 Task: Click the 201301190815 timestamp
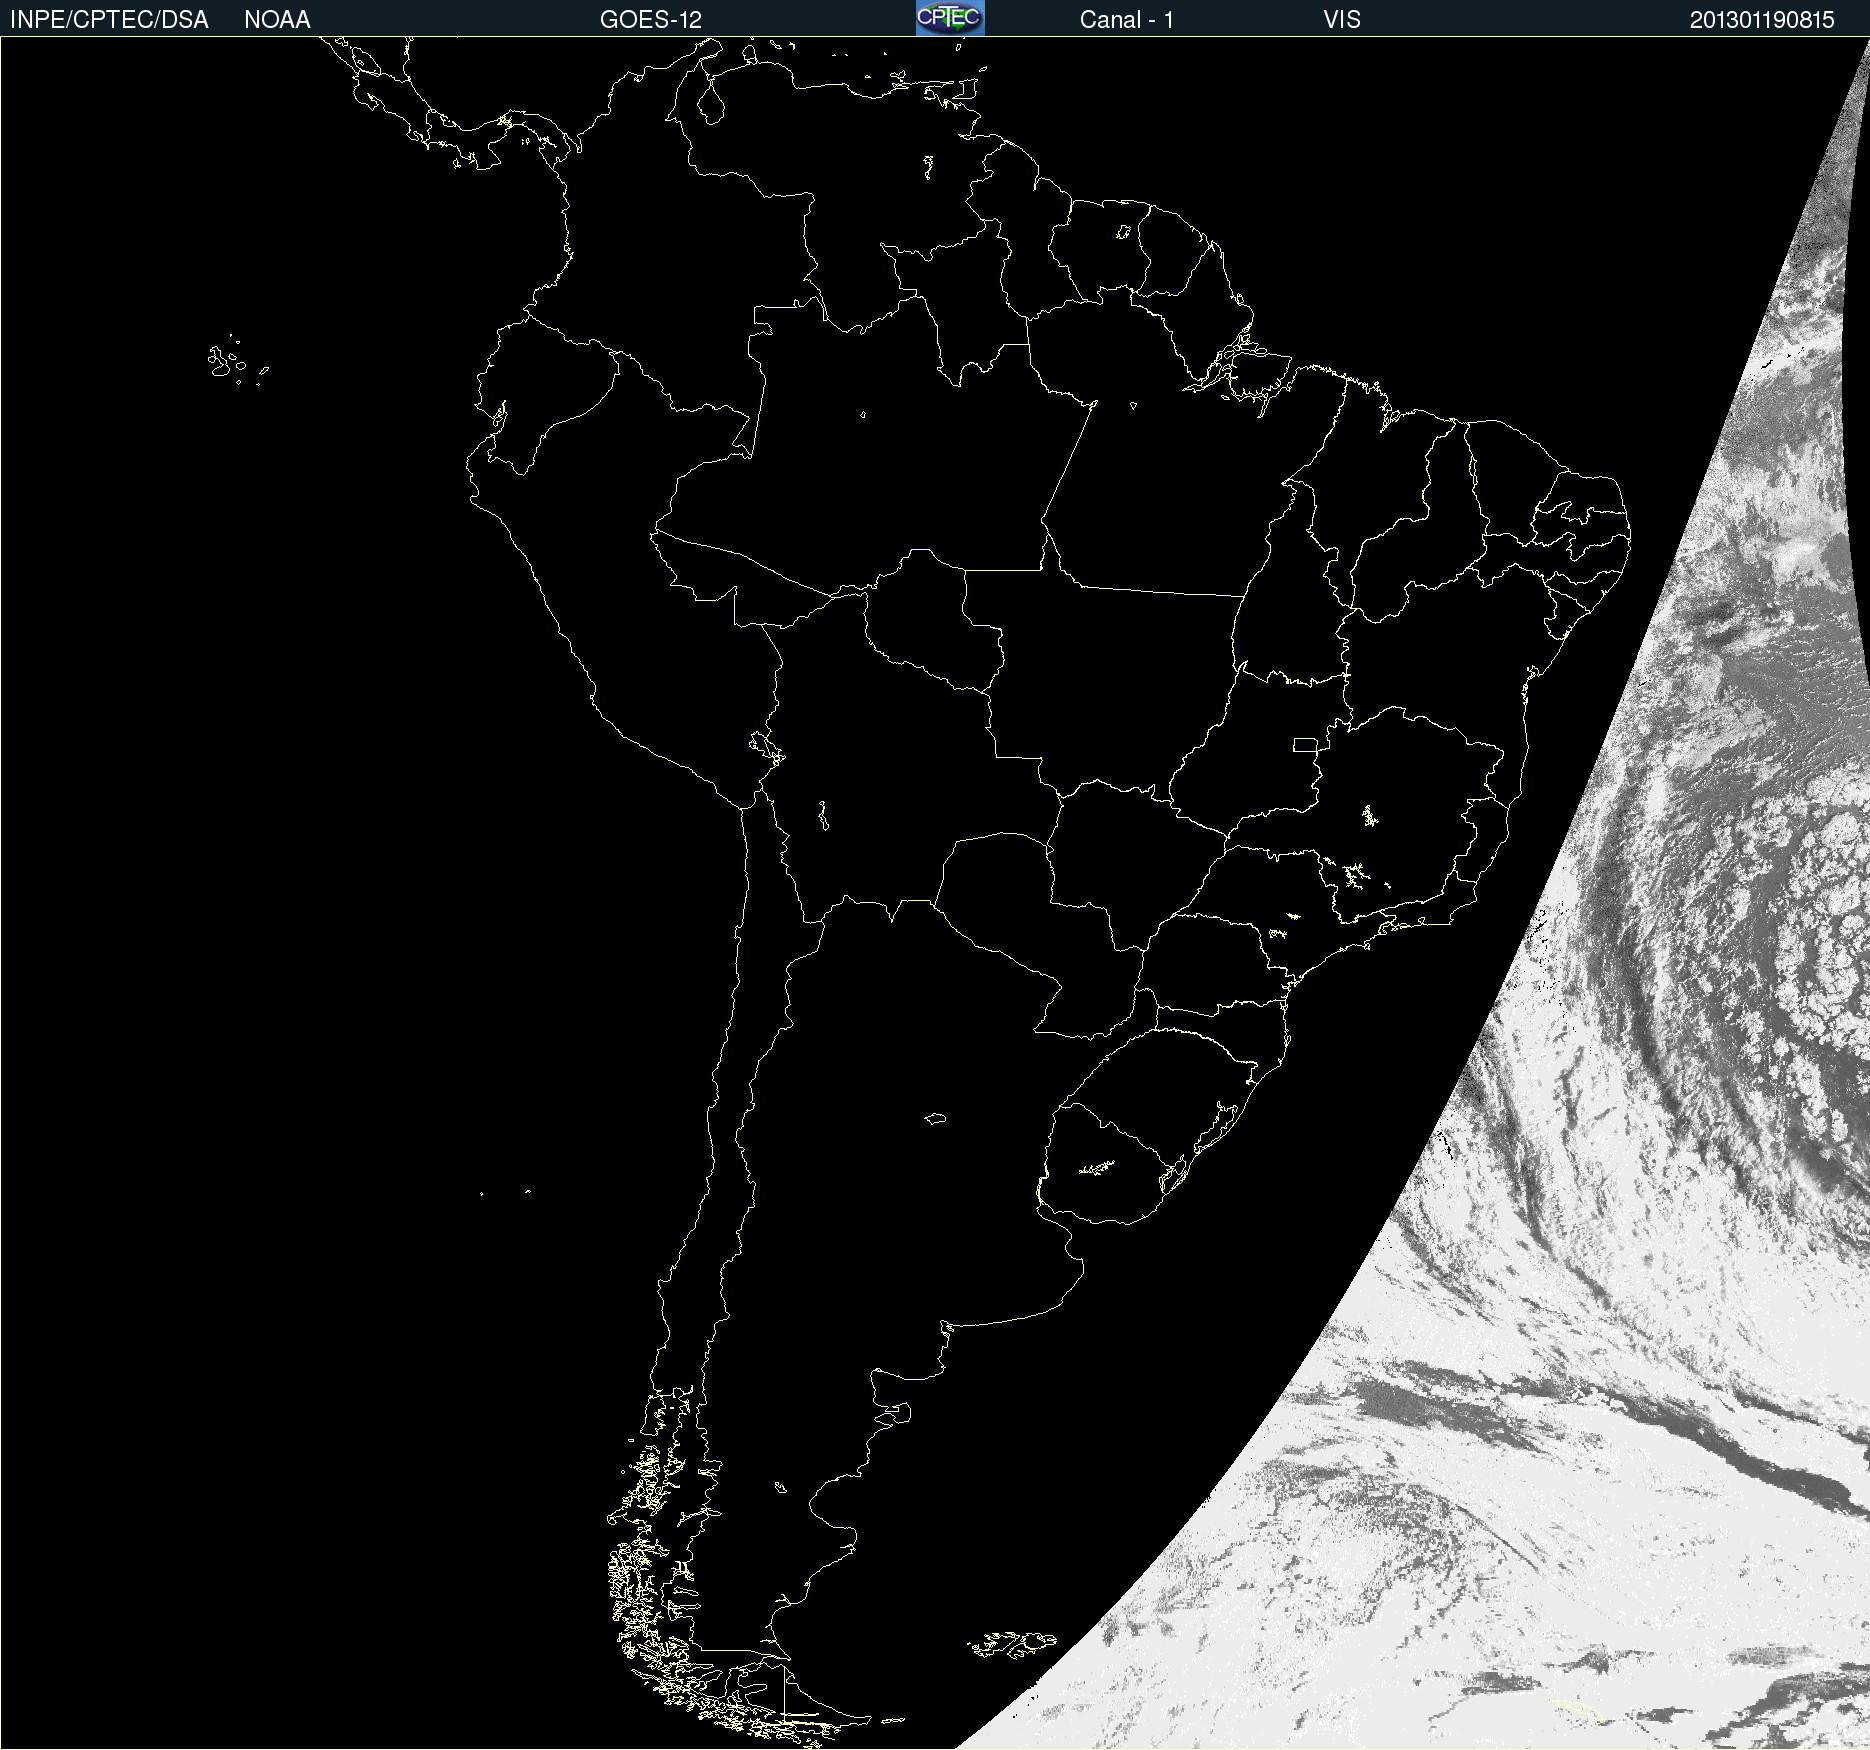pos(1762,20)
